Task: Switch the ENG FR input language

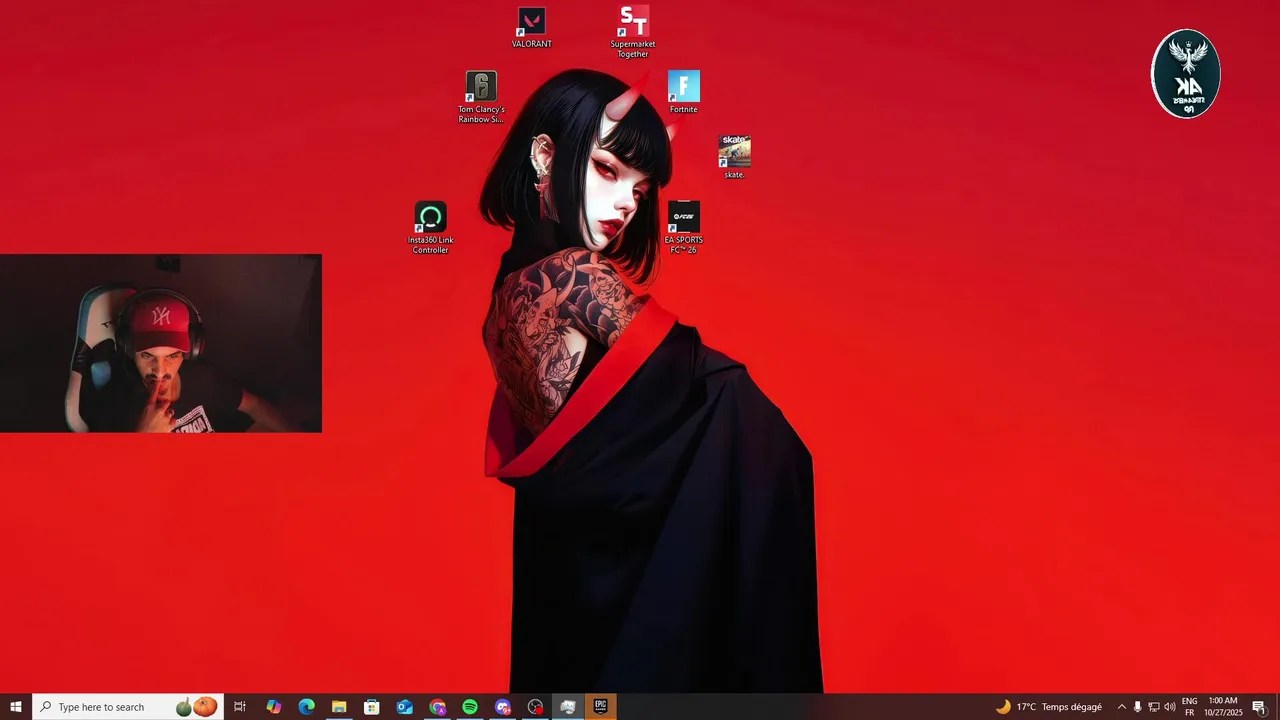Action: [1189, 707]
